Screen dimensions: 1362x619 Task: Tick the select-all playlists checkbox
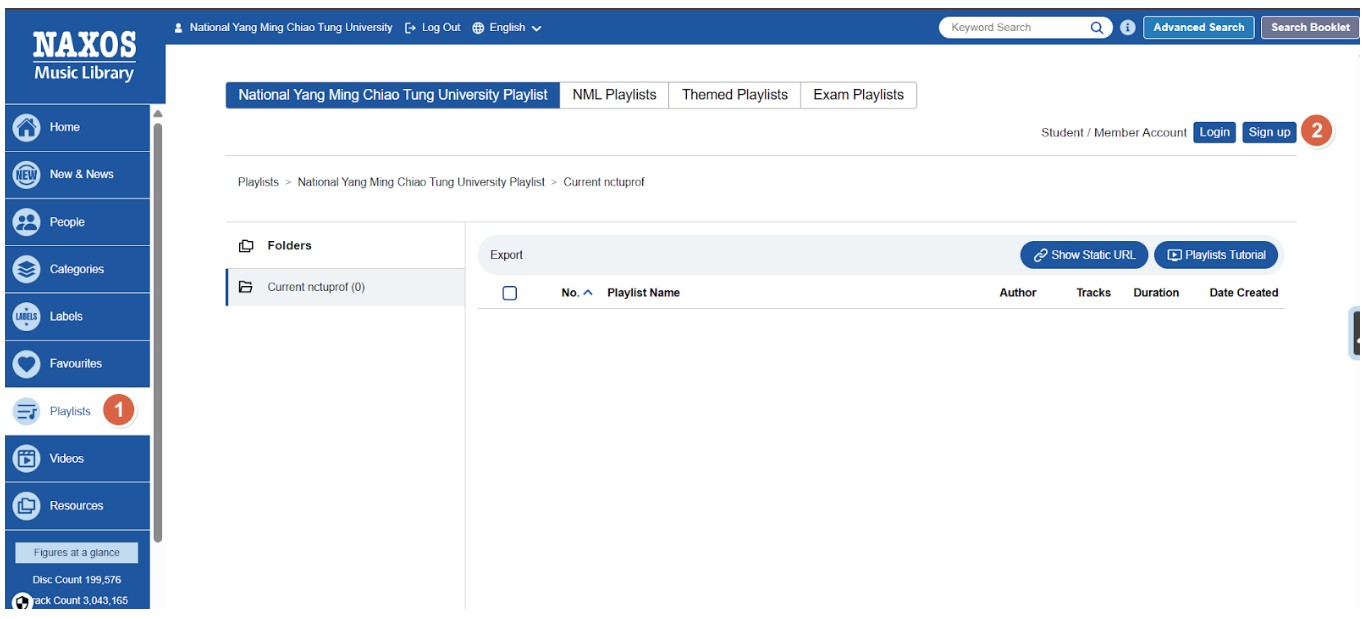click(x=510, y=293)
